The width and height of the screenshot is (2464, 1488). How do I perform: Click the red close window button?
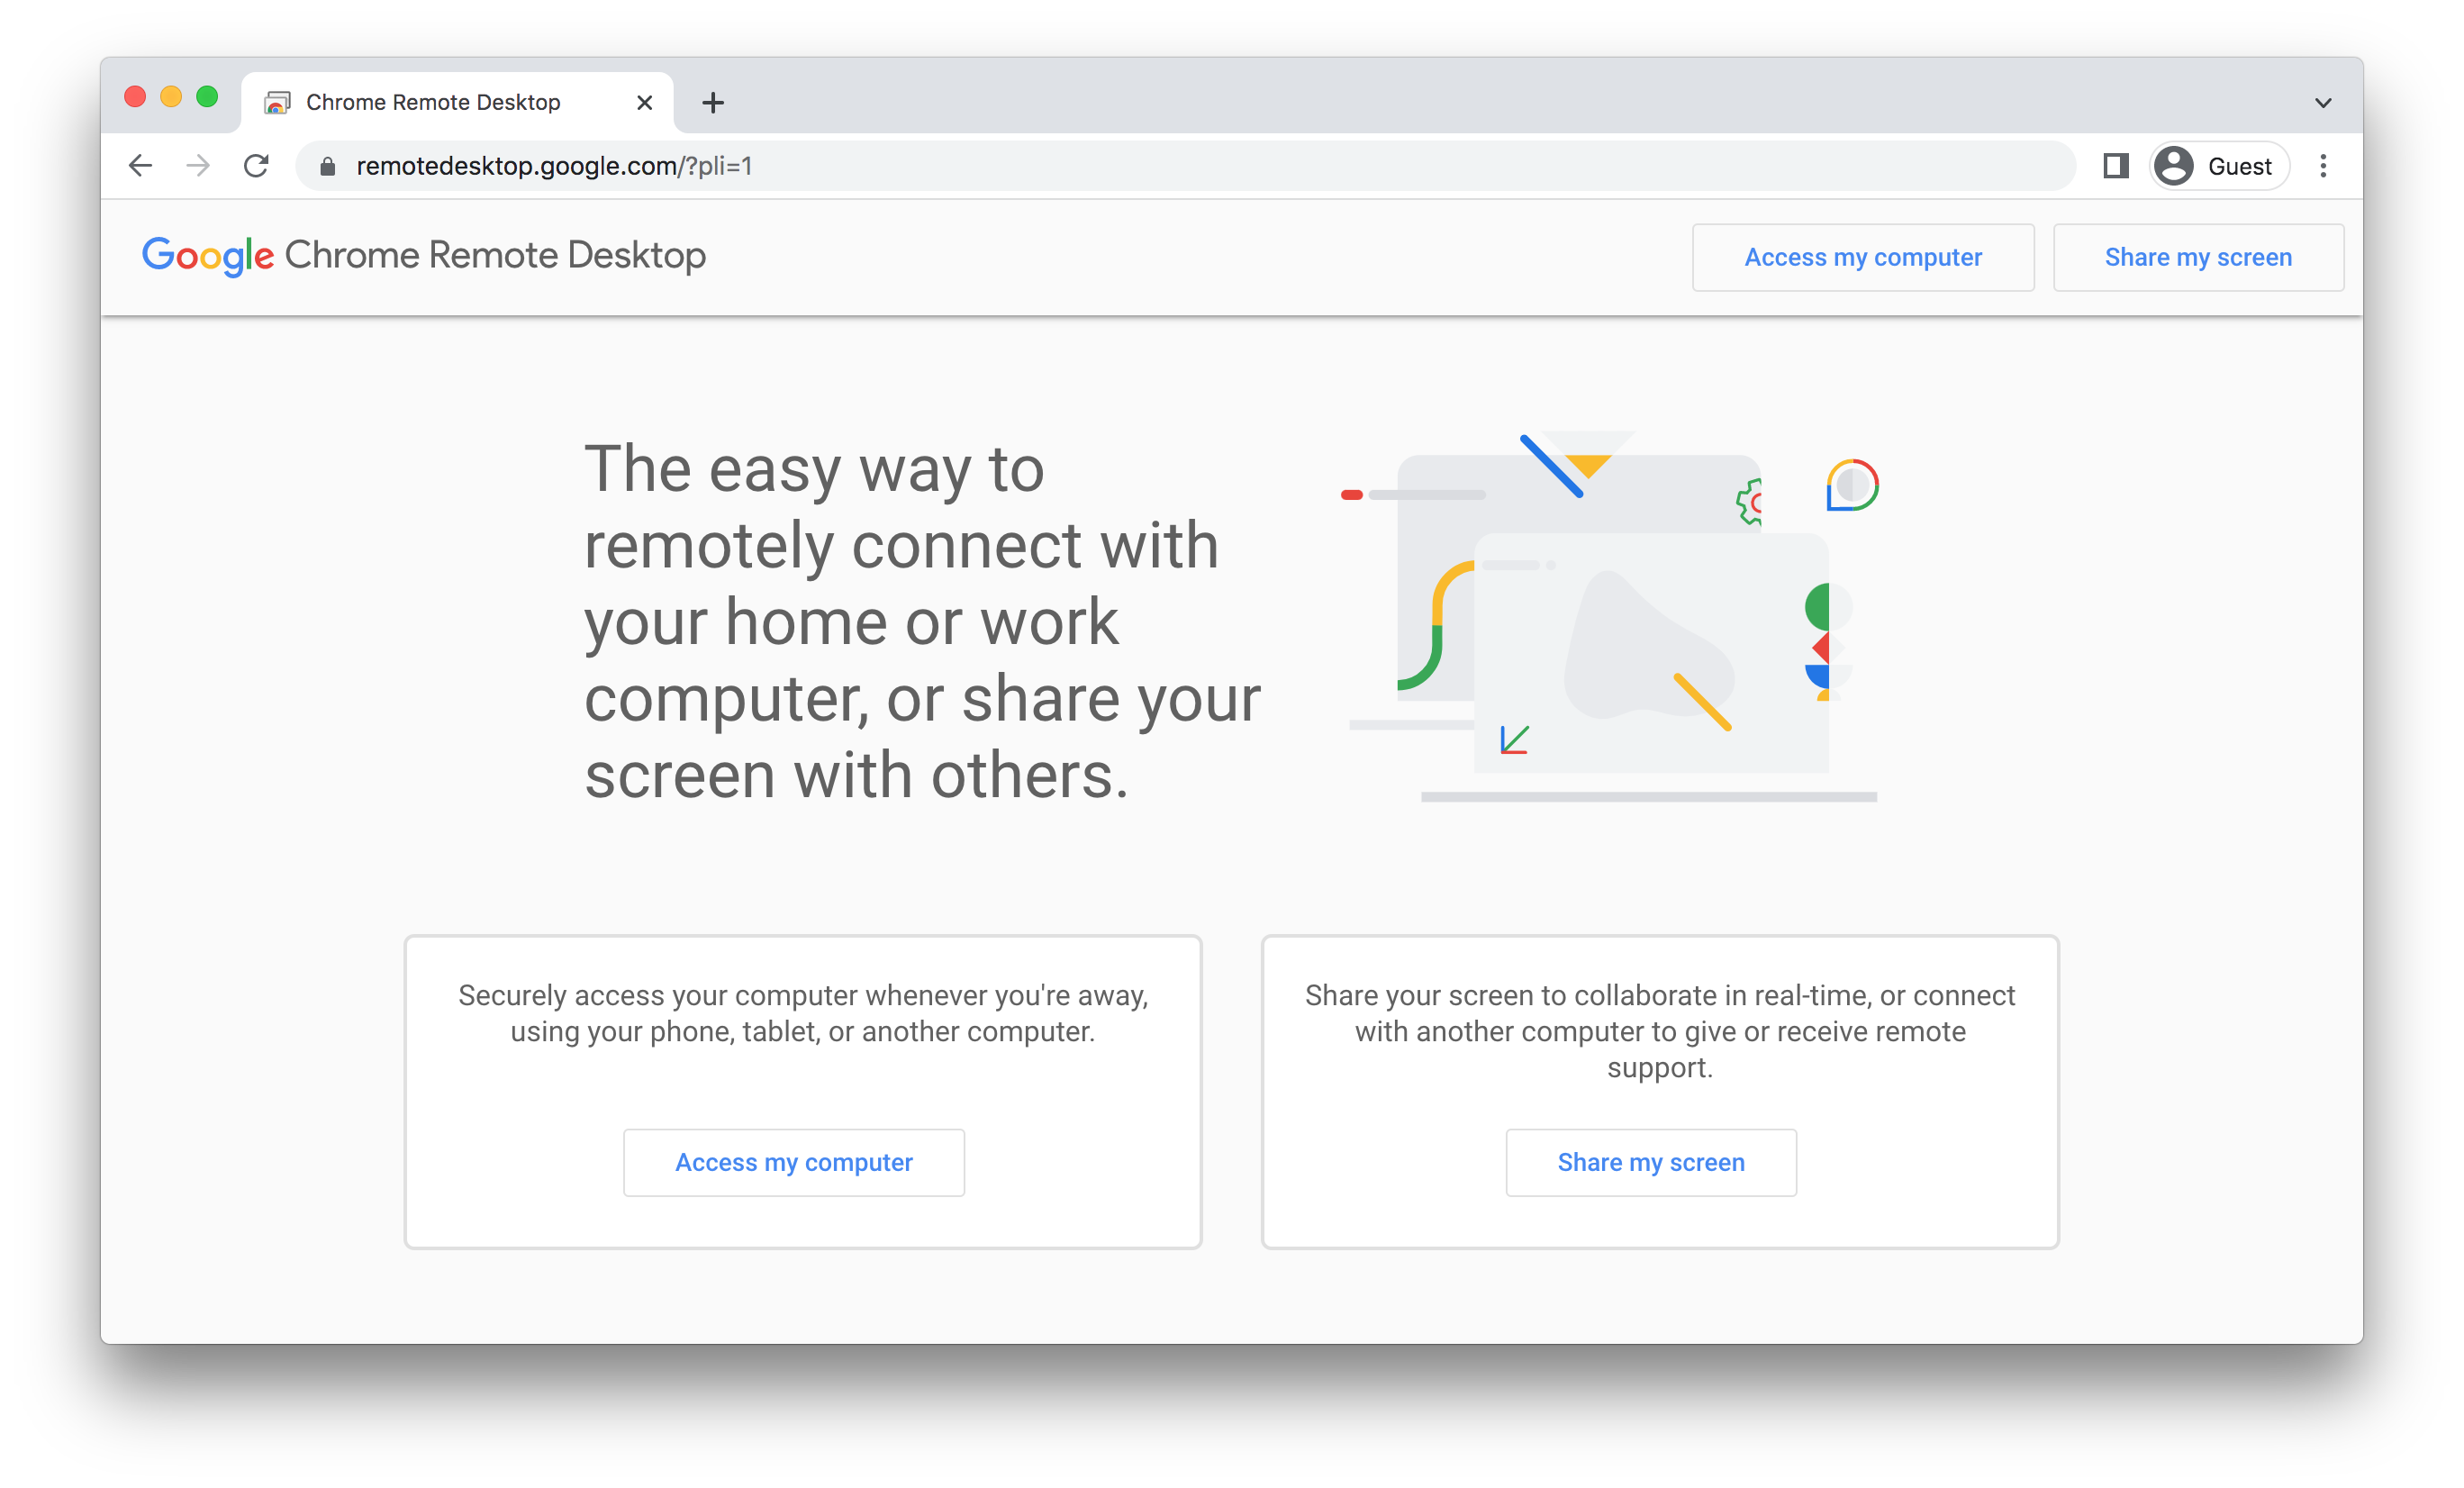click(135, 97)
